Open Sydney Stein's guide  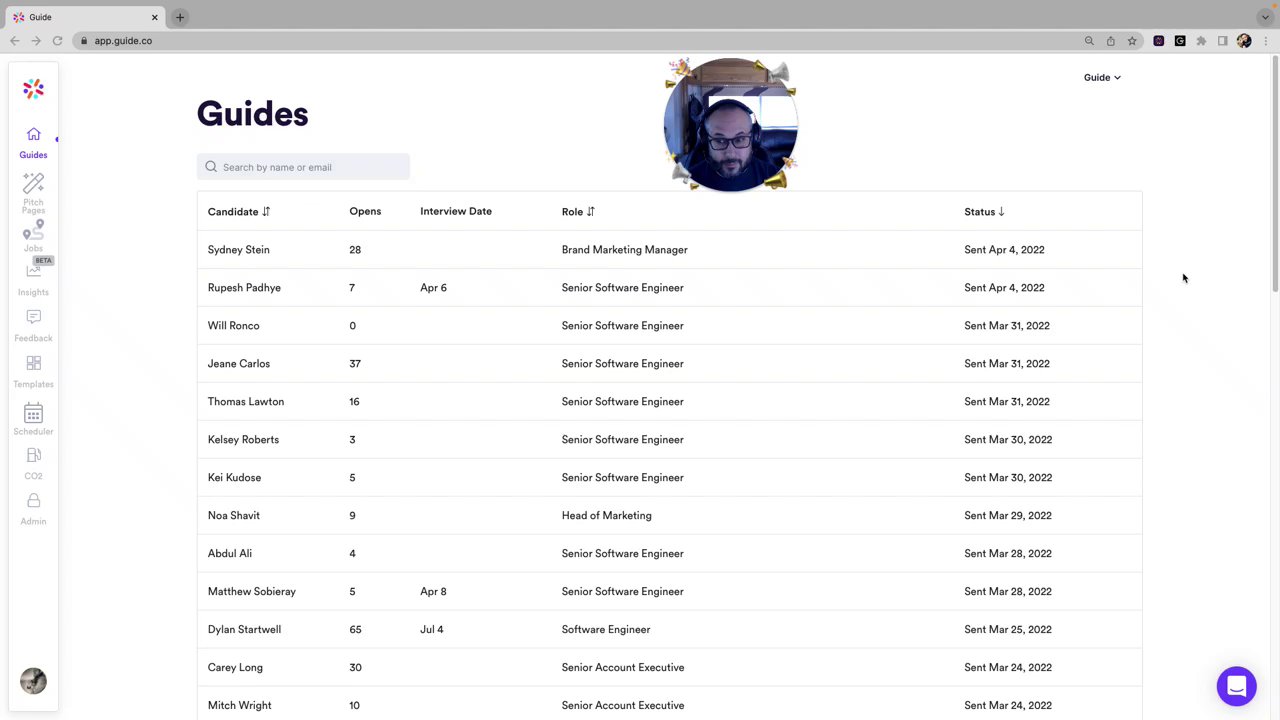pyautogui.click(x=669, y=250)
